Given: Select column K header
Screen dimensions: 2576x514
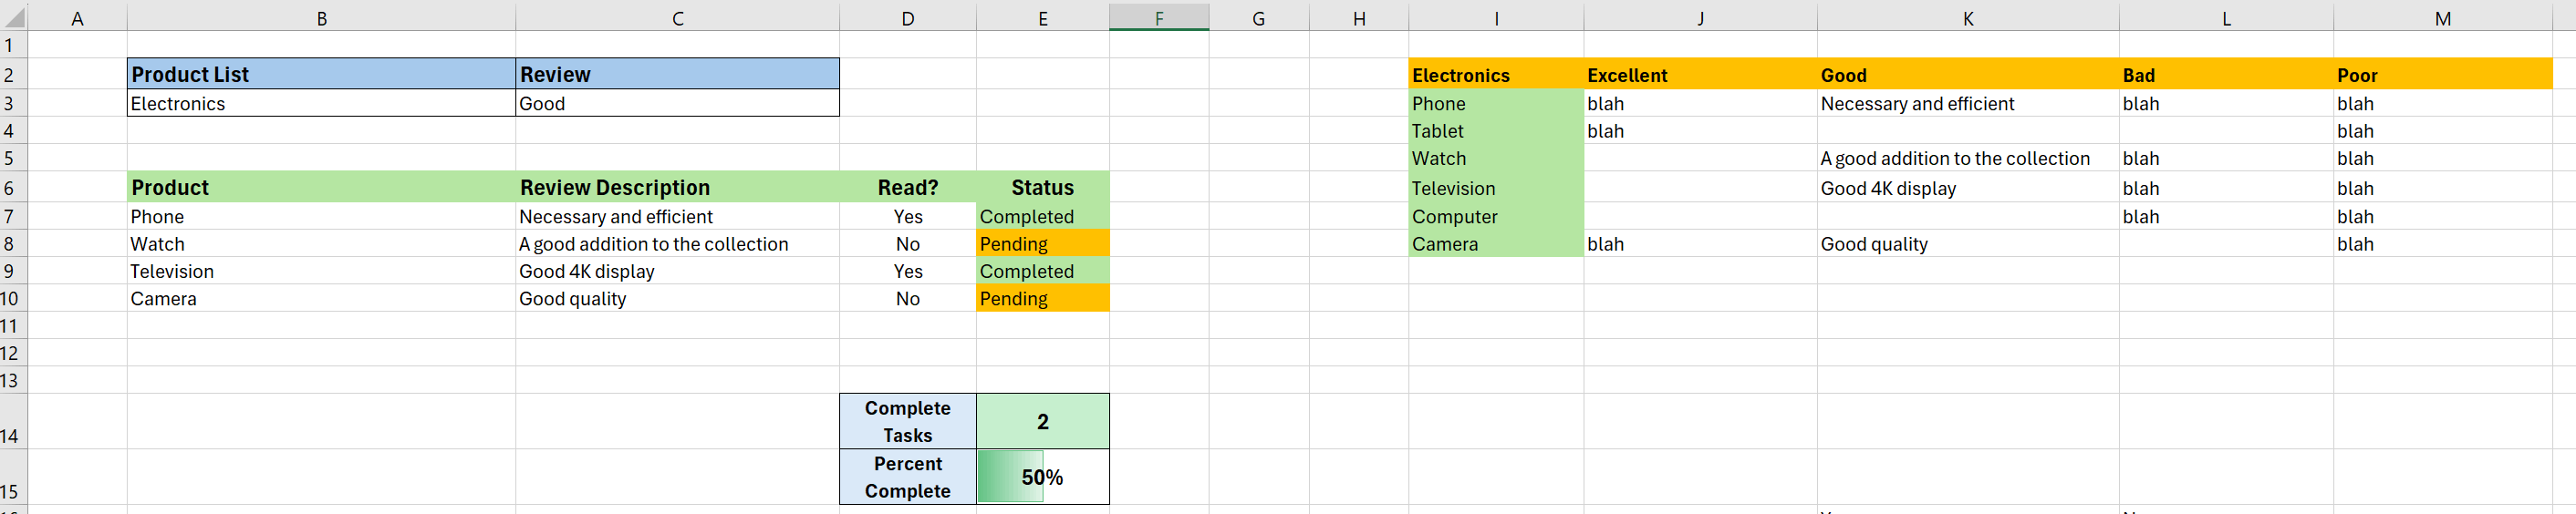Looking at the screenshot, I should tap(1967, 17).
